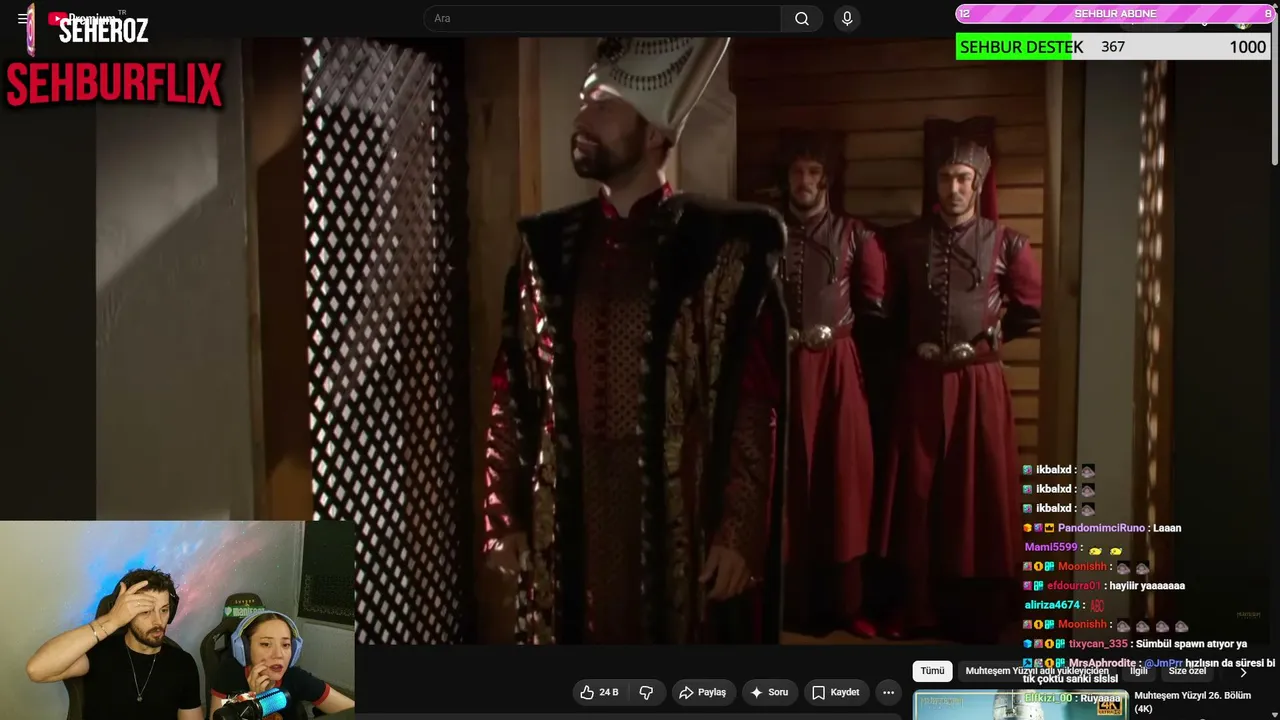Image resolution: width=1280 pixels, height=720 pixels.
Task: Open the Muhteşem Yüzyıl 26. Bölüm title
Action: click(1193, 702)
